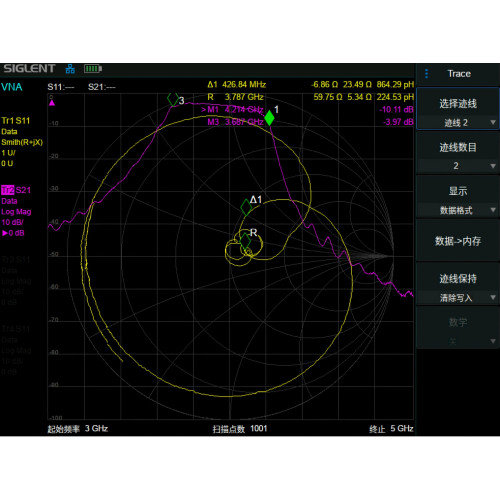
Task: Click the disabled 数学 math dropdown
Action: tap(458, 327)
